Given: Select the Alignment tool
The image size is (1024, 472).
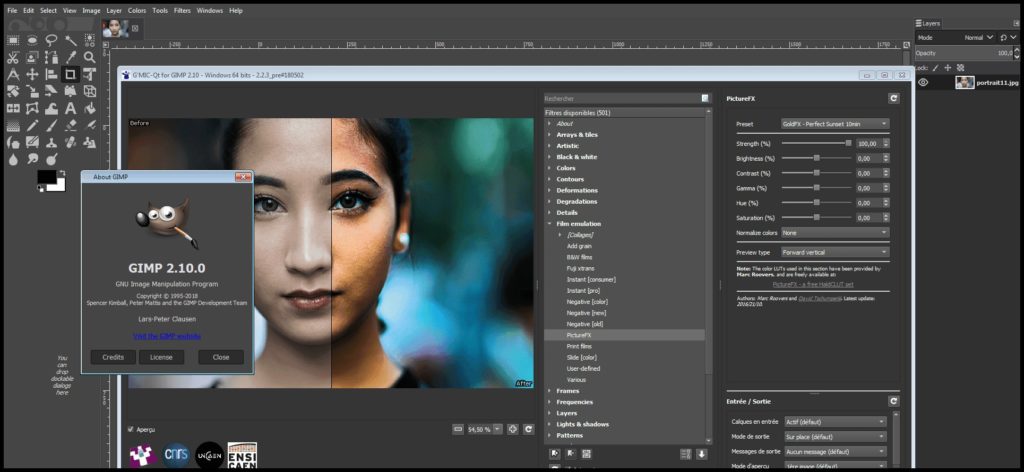Looking at the screenshot, I should [51, 74].
